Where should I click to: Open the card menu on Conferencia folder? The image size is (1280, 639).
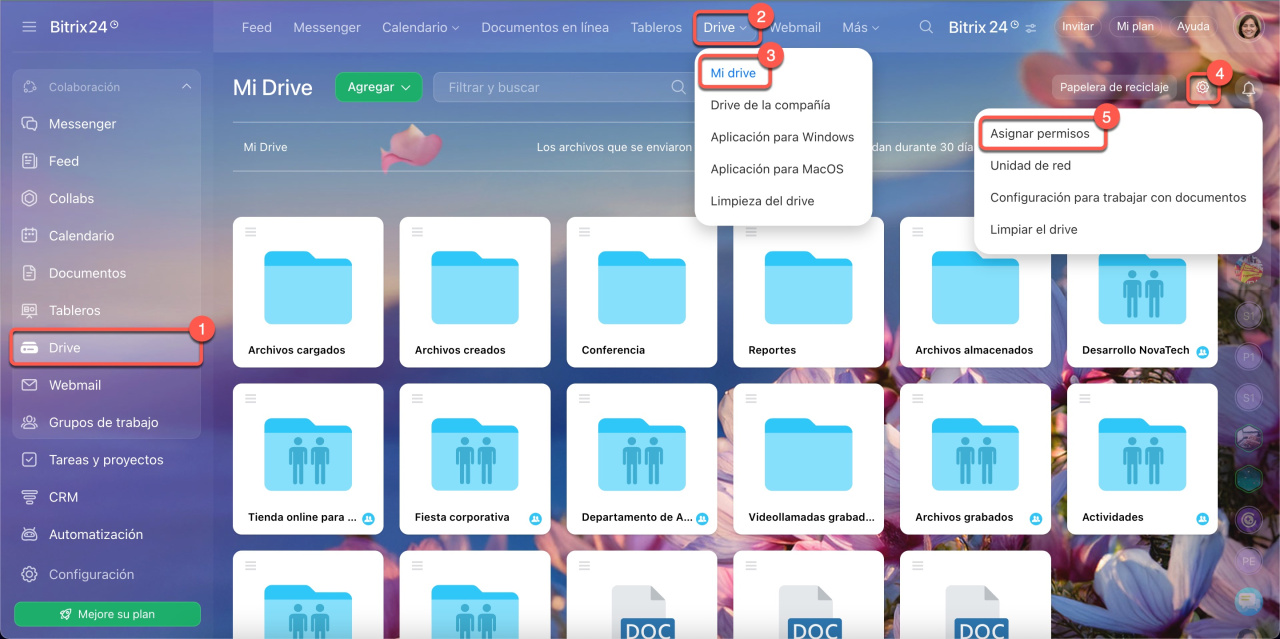point(585,231)
